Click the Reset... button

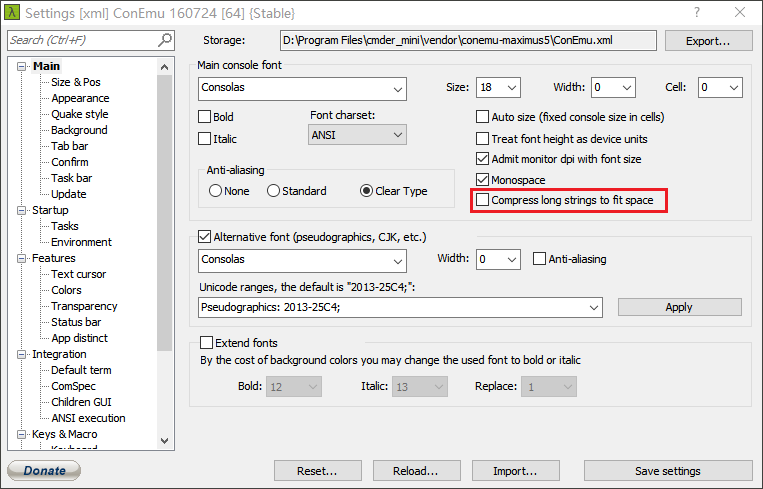point(317,471)
